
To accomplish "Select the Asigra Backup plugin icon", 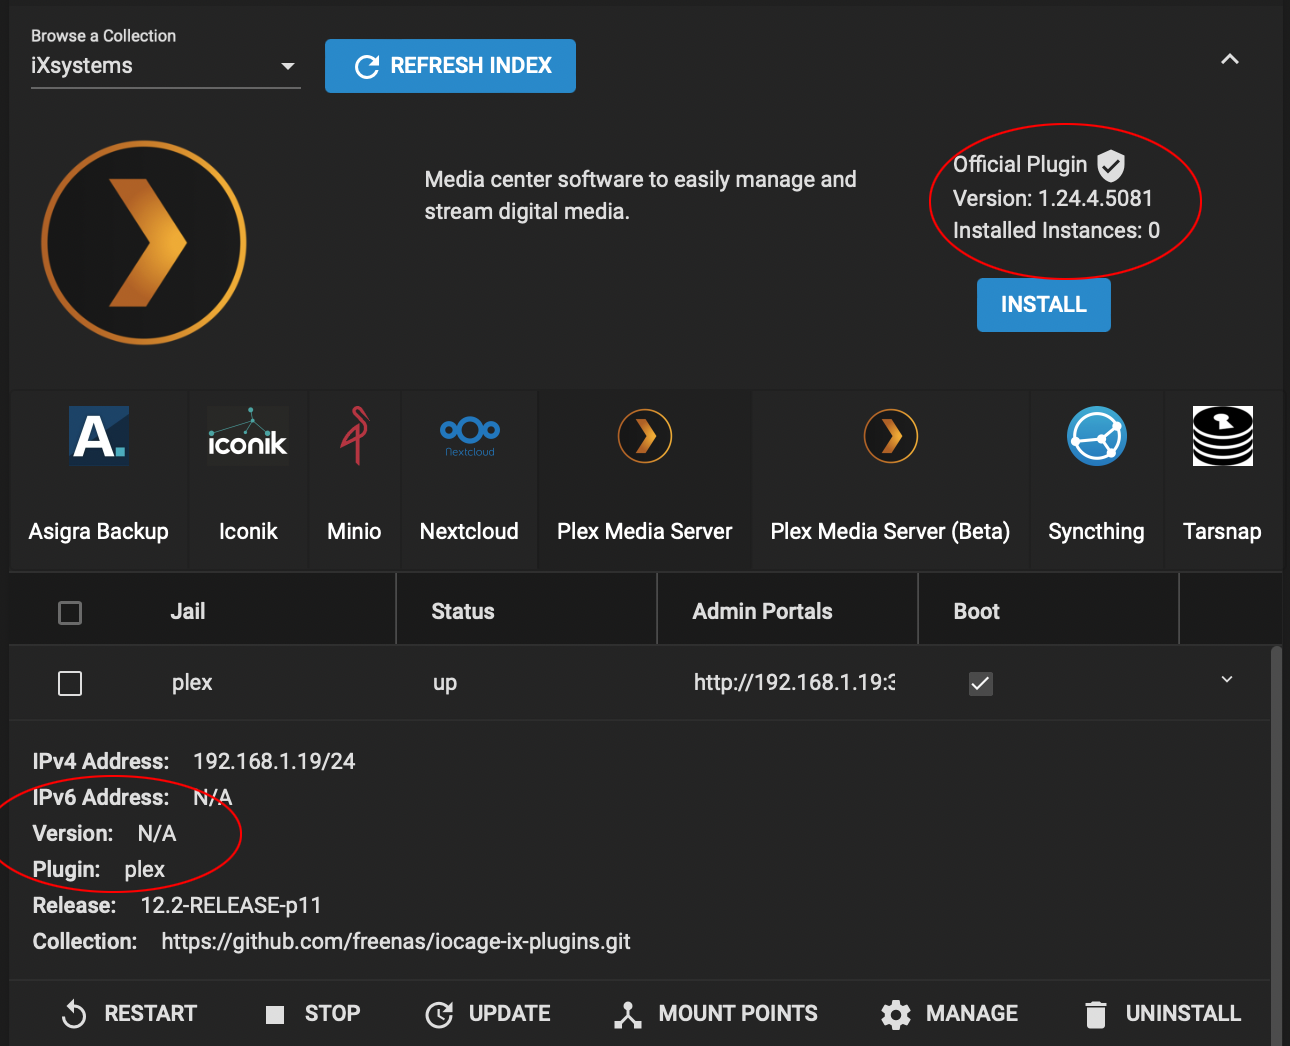I will tap(99, 436).
